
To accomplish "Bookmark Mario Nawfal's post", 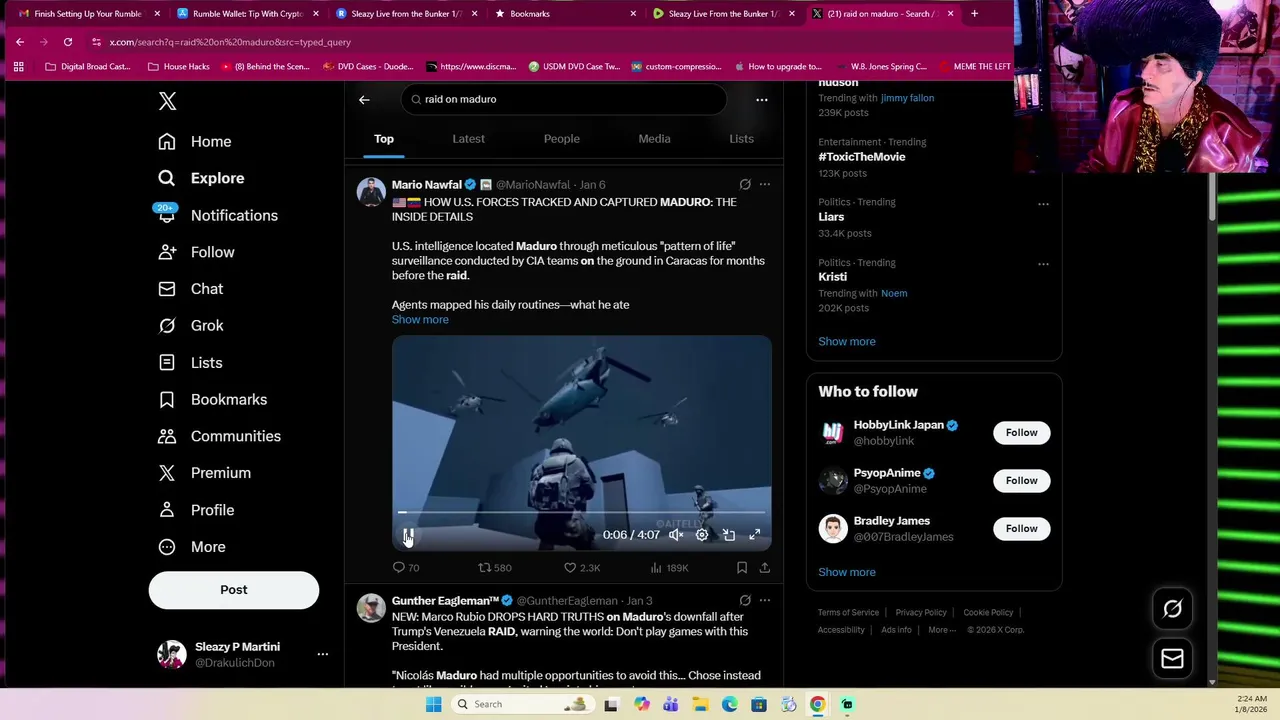I will [x=742, y=567].
